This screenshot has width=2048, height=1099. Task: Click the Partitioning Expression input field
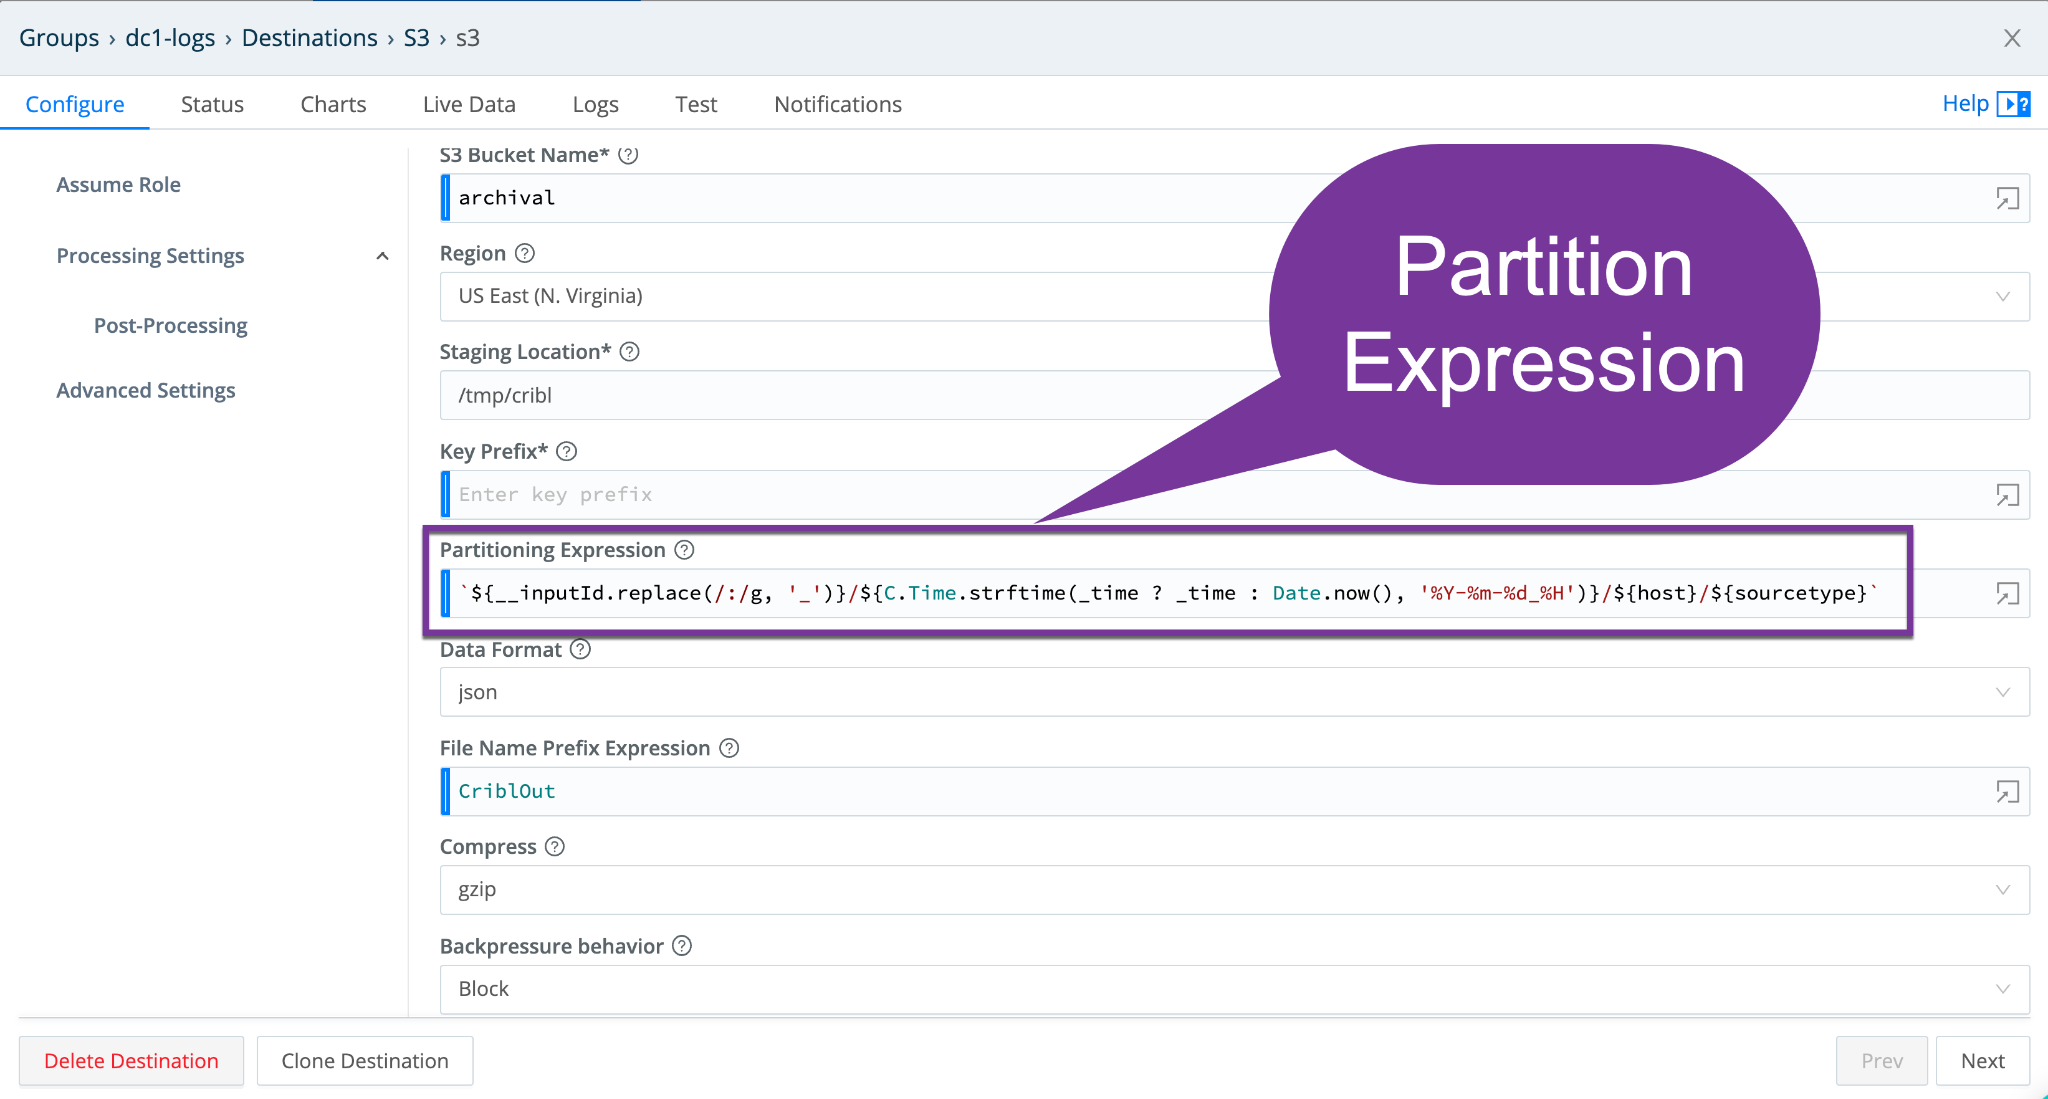click(x=1165, y=591)
